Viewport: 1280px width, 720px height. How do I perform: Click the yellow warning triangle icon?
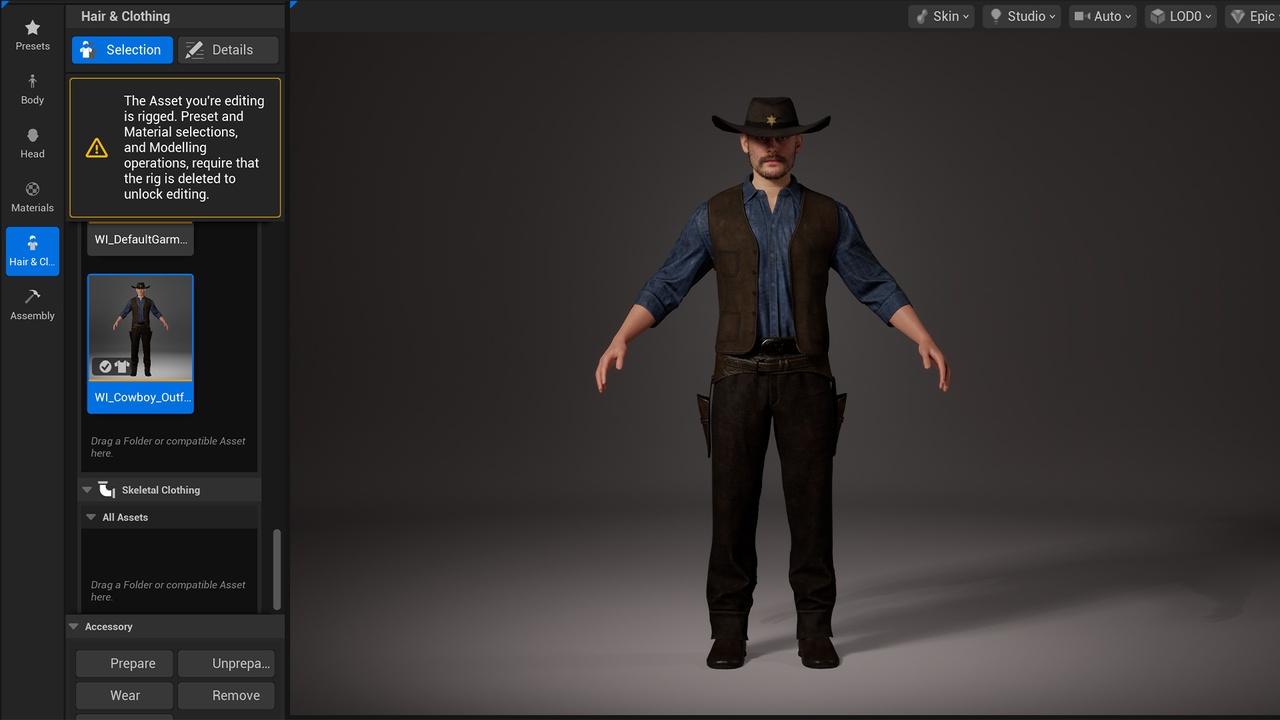click(96, 148)
